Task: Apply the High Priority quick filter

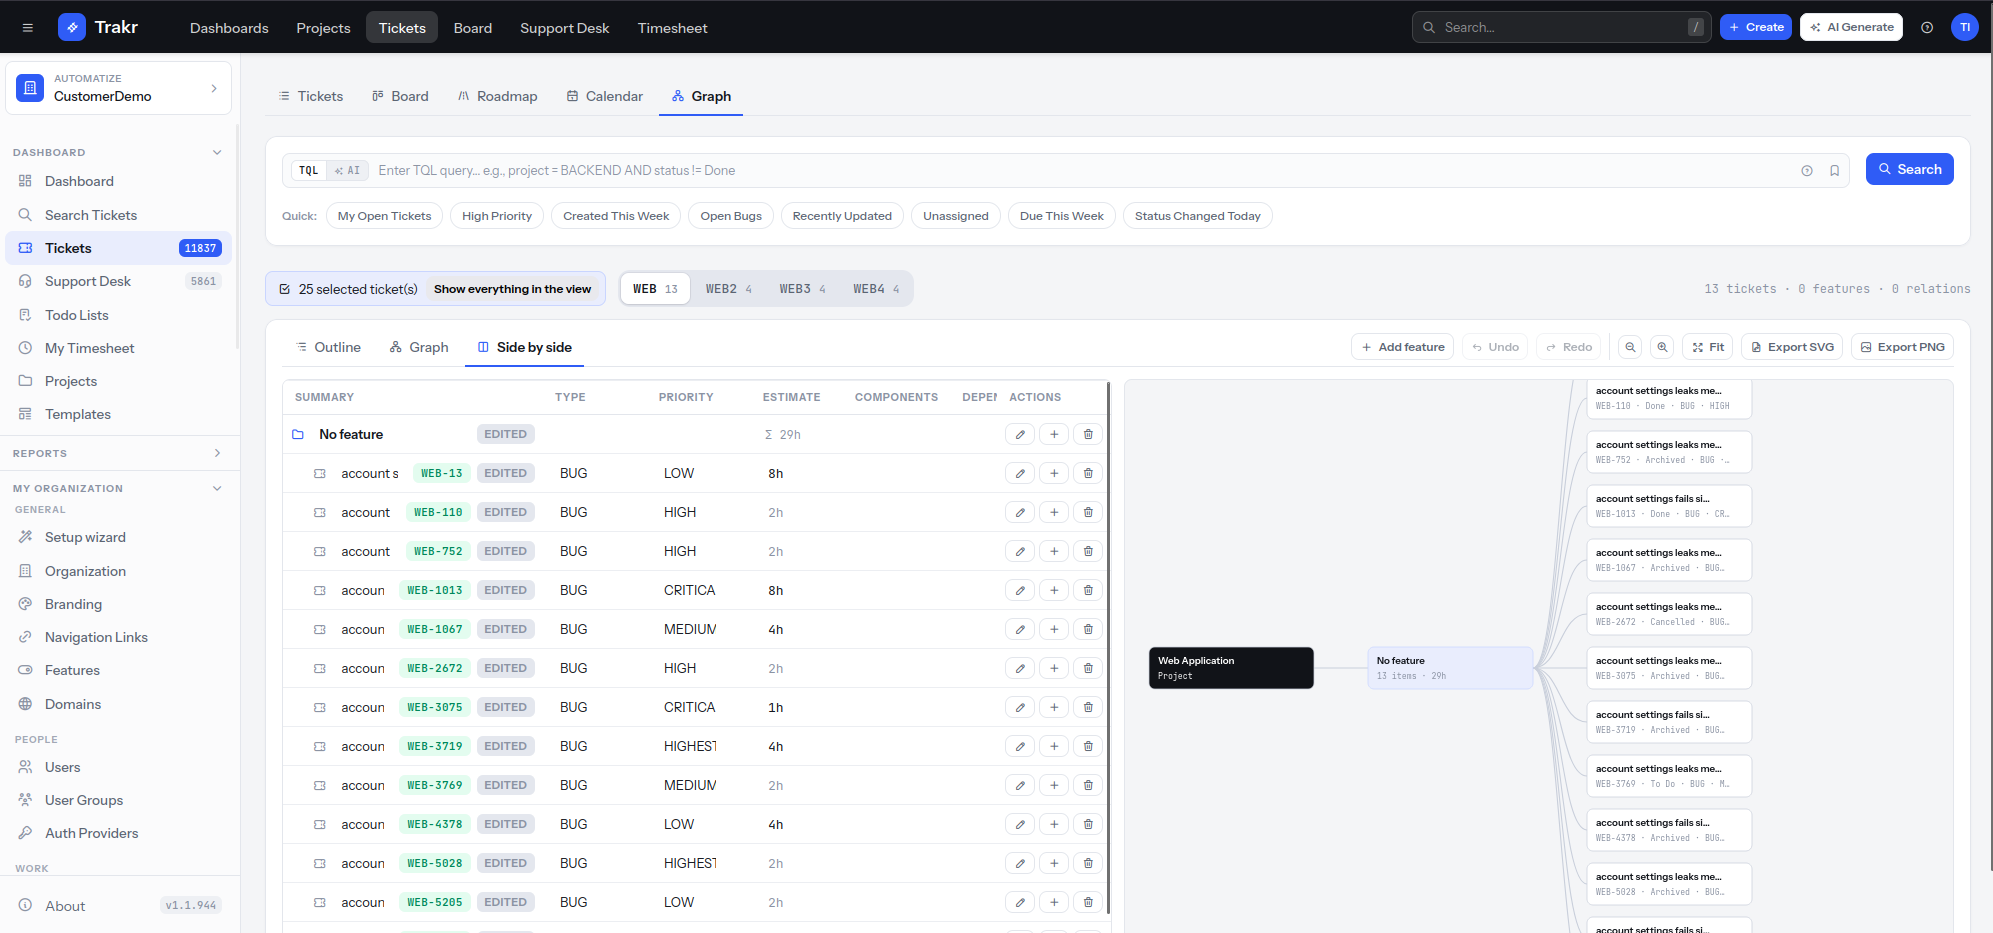Action: pyautogui.click(x=497, y=216)
